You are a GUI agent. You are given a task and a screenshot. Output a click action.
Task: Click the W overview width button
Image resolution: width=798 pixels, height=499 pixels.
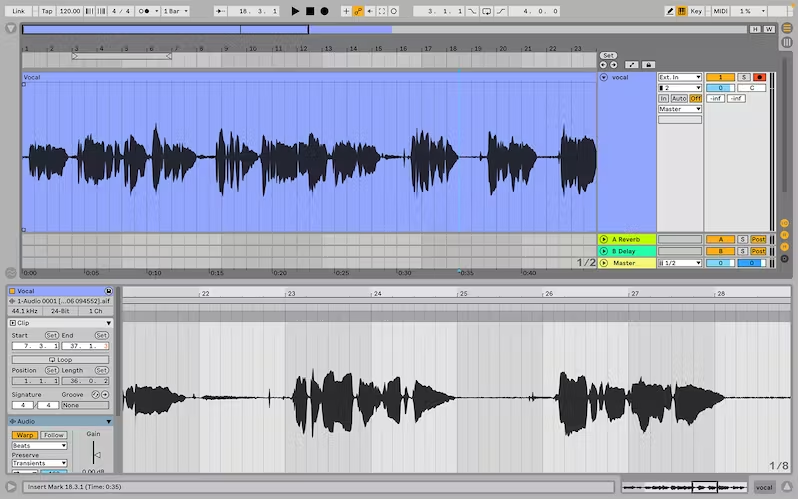tap(769, 29)
